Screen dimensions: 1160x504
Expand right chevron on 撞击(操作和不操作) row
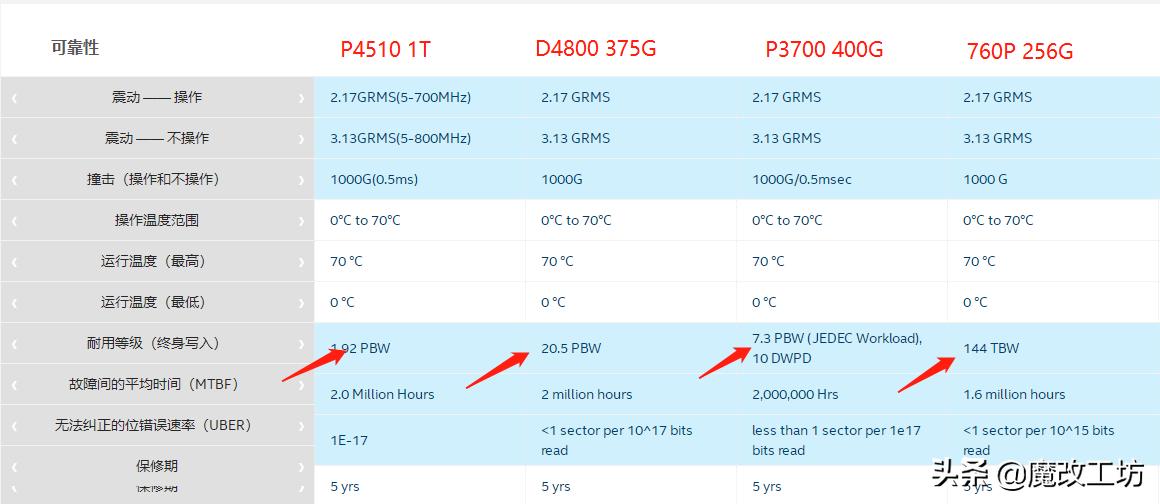coord(300,180)
